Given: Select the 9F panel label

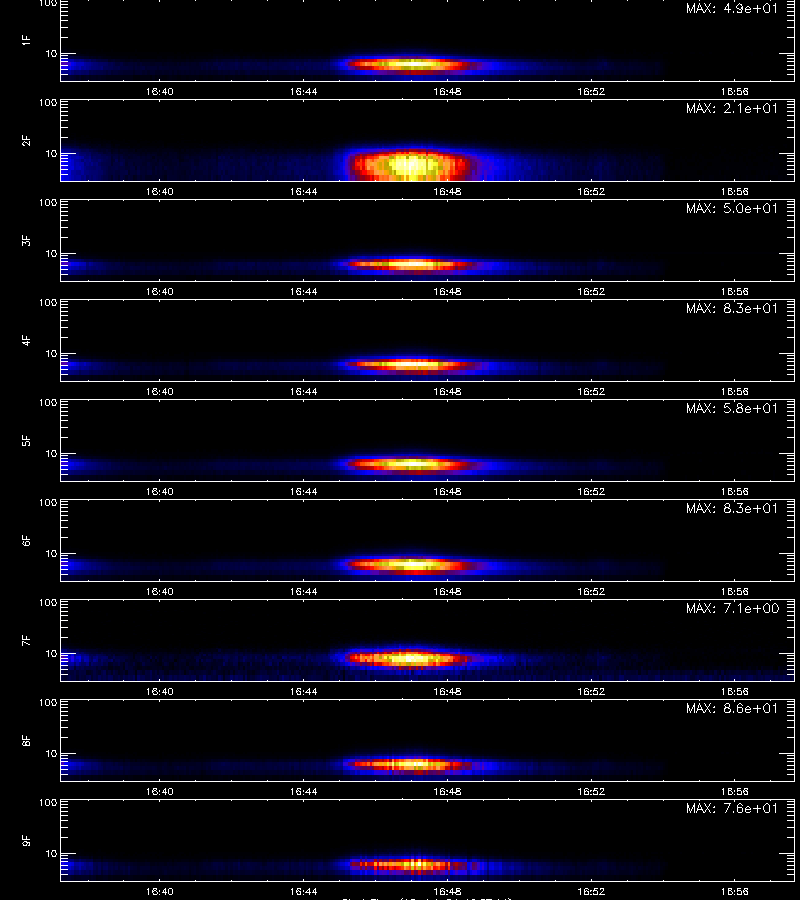Looking at the screenshot, I should [x=26, y=840].
